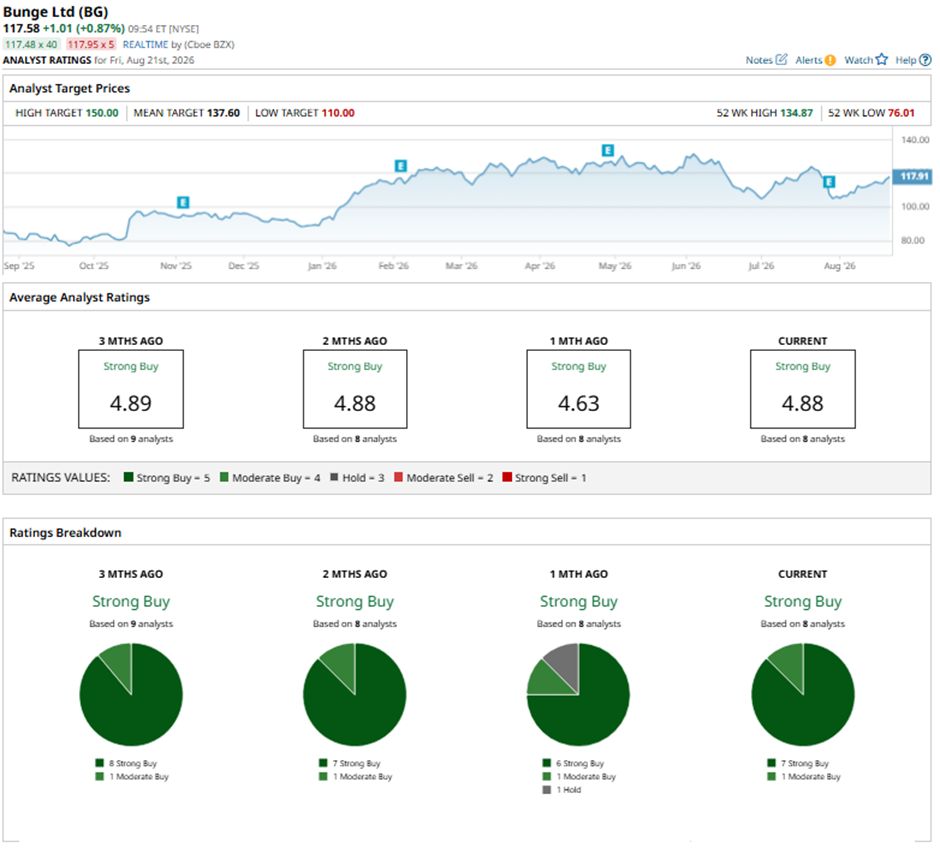Open the Help question mark icon
The height and width of the screenshot is (848, 940).
point(925,60)
